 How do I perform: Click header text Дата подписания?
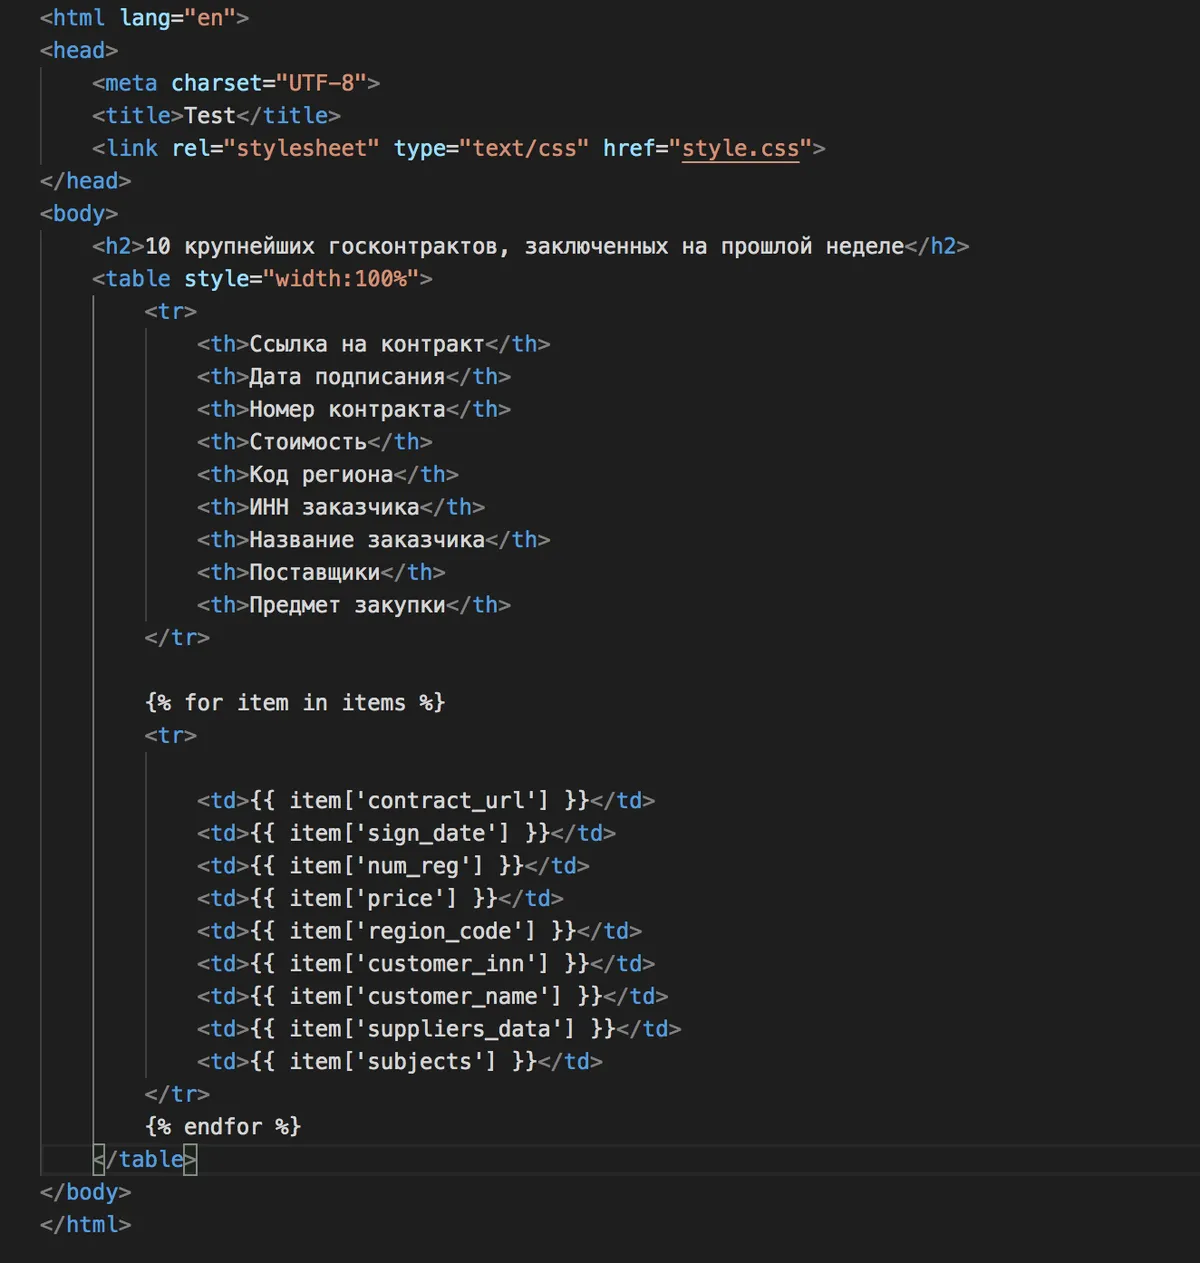point(347,377)
